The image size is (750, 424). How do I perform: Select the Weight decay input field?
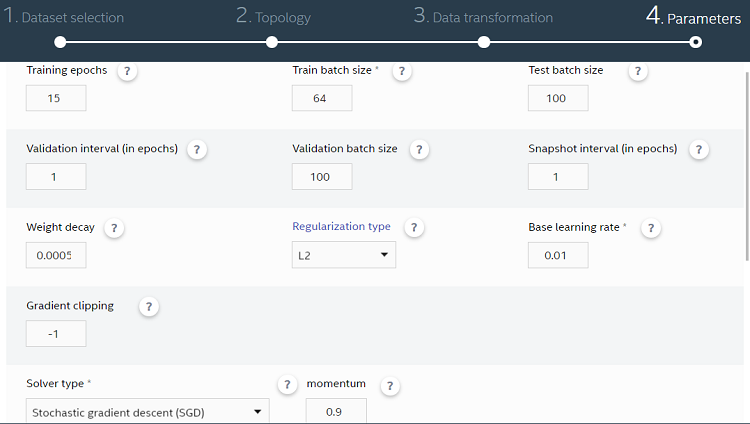(x=56, y=255)
